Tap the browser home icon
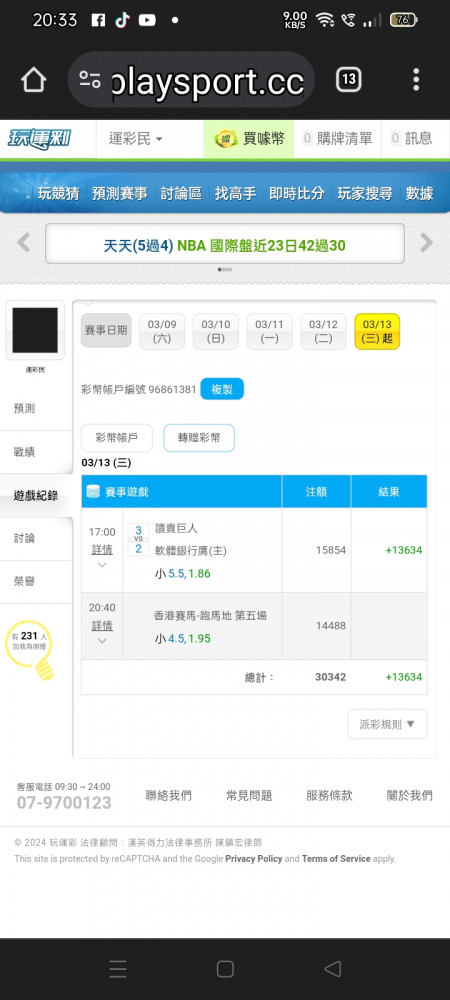 click(x=34, y=80)
